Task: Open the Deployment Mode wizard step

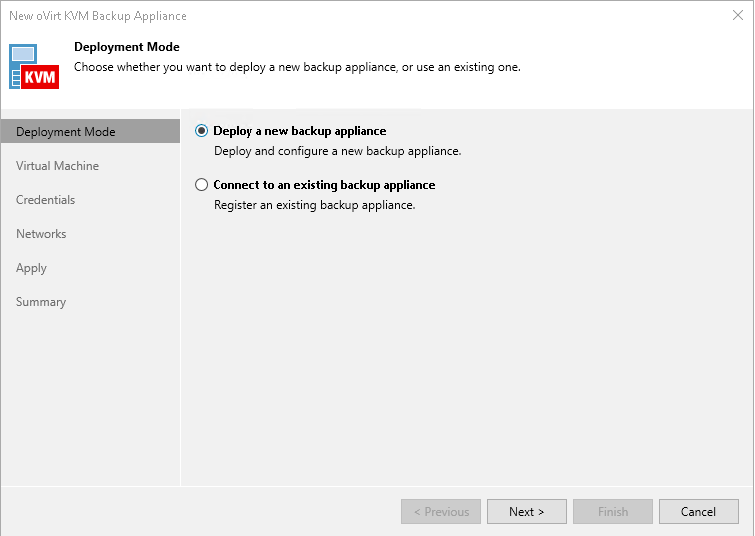Action: tap(66, 132)
